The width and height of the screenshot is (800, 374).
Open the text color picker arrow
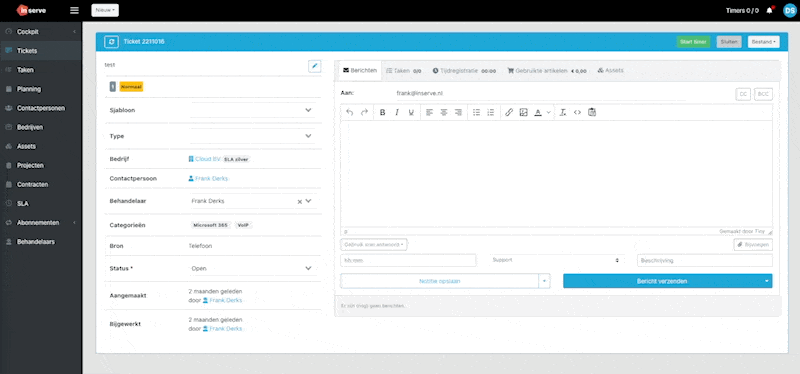548,112
